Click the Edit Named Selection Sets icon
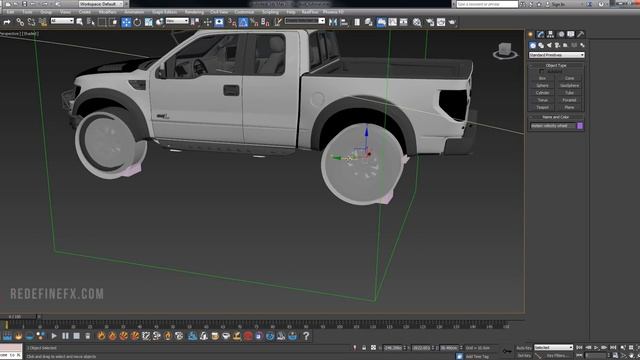 [x=278, y=22]
